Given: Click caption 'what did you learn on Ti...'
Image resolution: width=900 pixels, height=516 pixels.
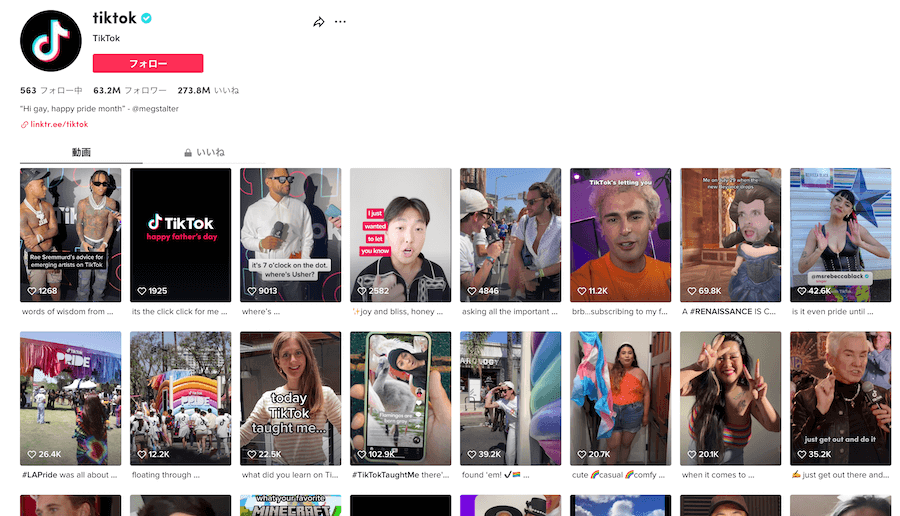Looking at the screenshot, I should pyautogui.click(x=290, y=475).
